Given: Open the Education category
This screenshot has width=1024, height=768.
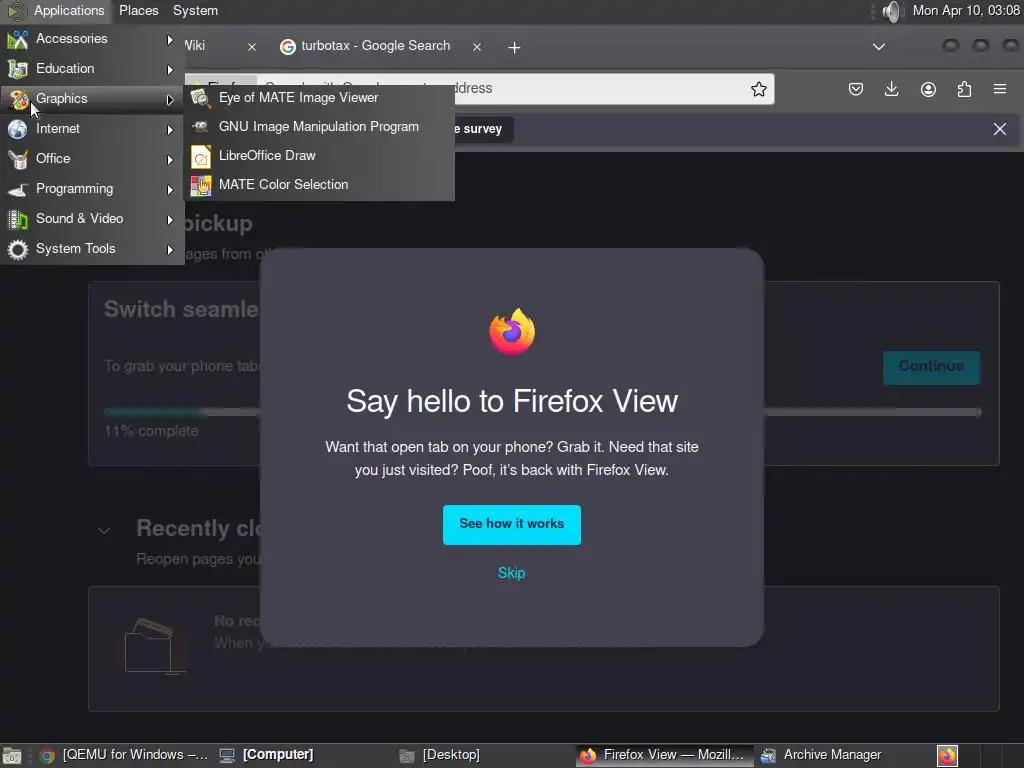Looking at the screenshot, I should (x=92, y=69).
